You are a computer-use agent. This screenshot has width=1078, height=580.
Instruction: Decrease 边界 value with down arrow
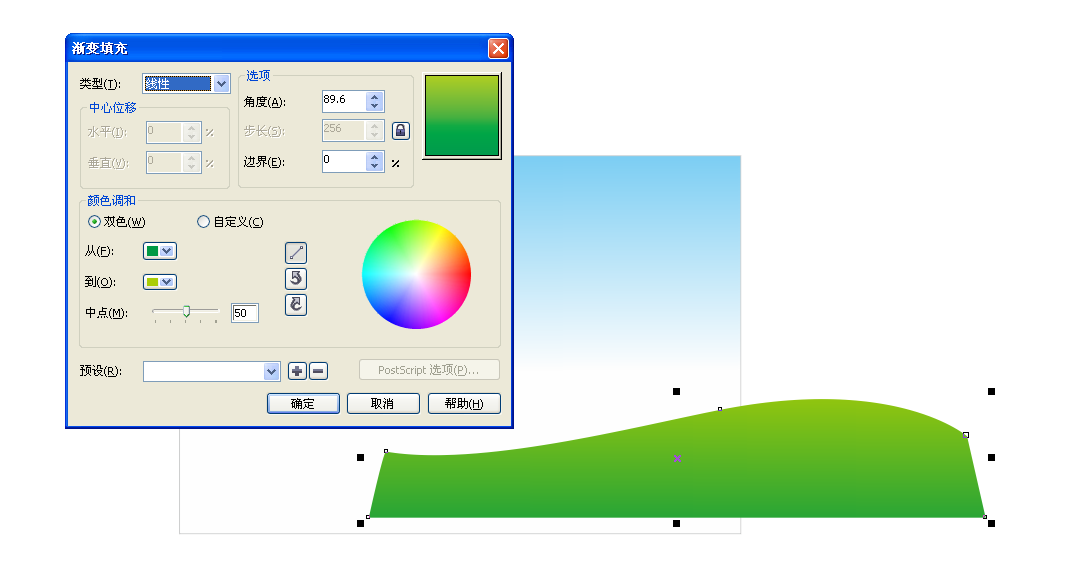[x=374, y=166]
